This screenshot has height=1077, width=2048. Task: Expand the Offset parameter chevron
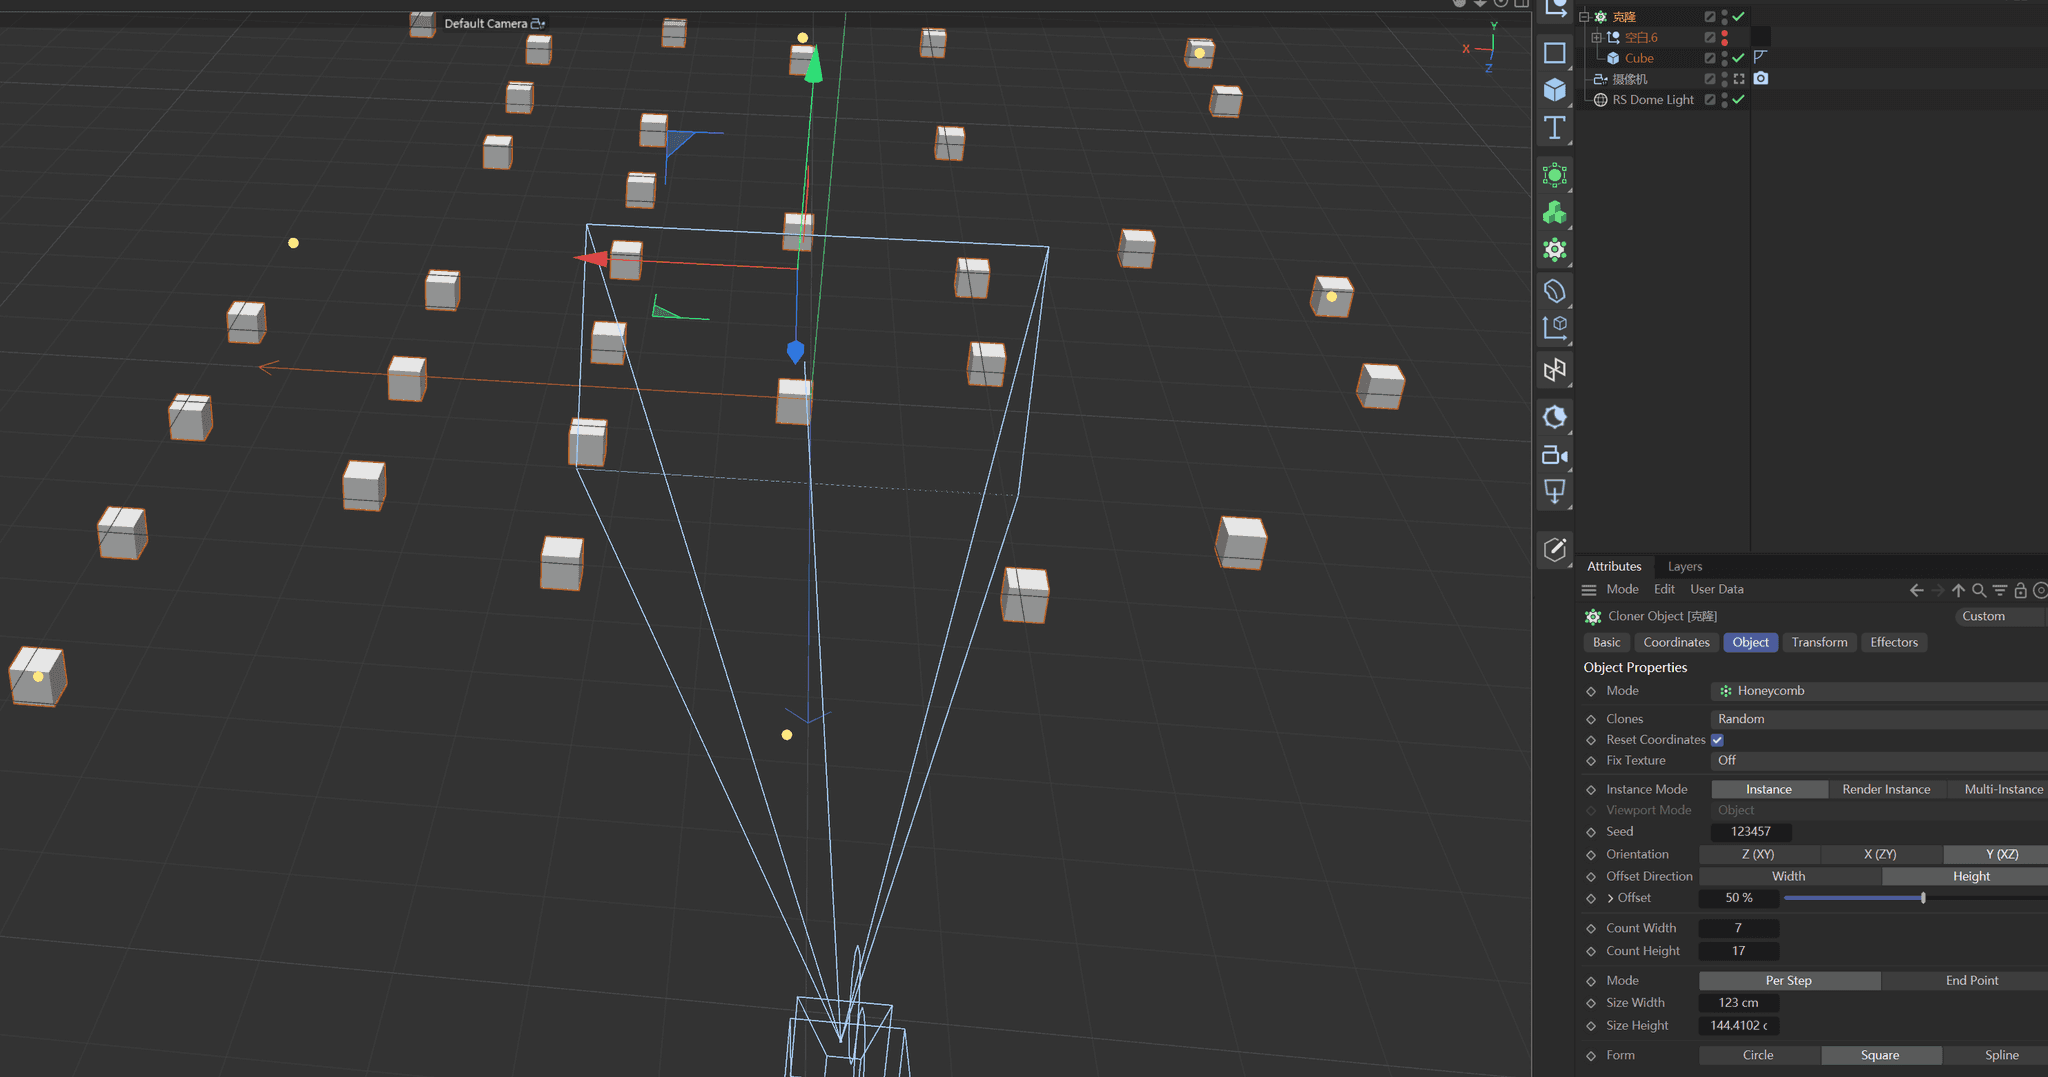coord(1610,898)
